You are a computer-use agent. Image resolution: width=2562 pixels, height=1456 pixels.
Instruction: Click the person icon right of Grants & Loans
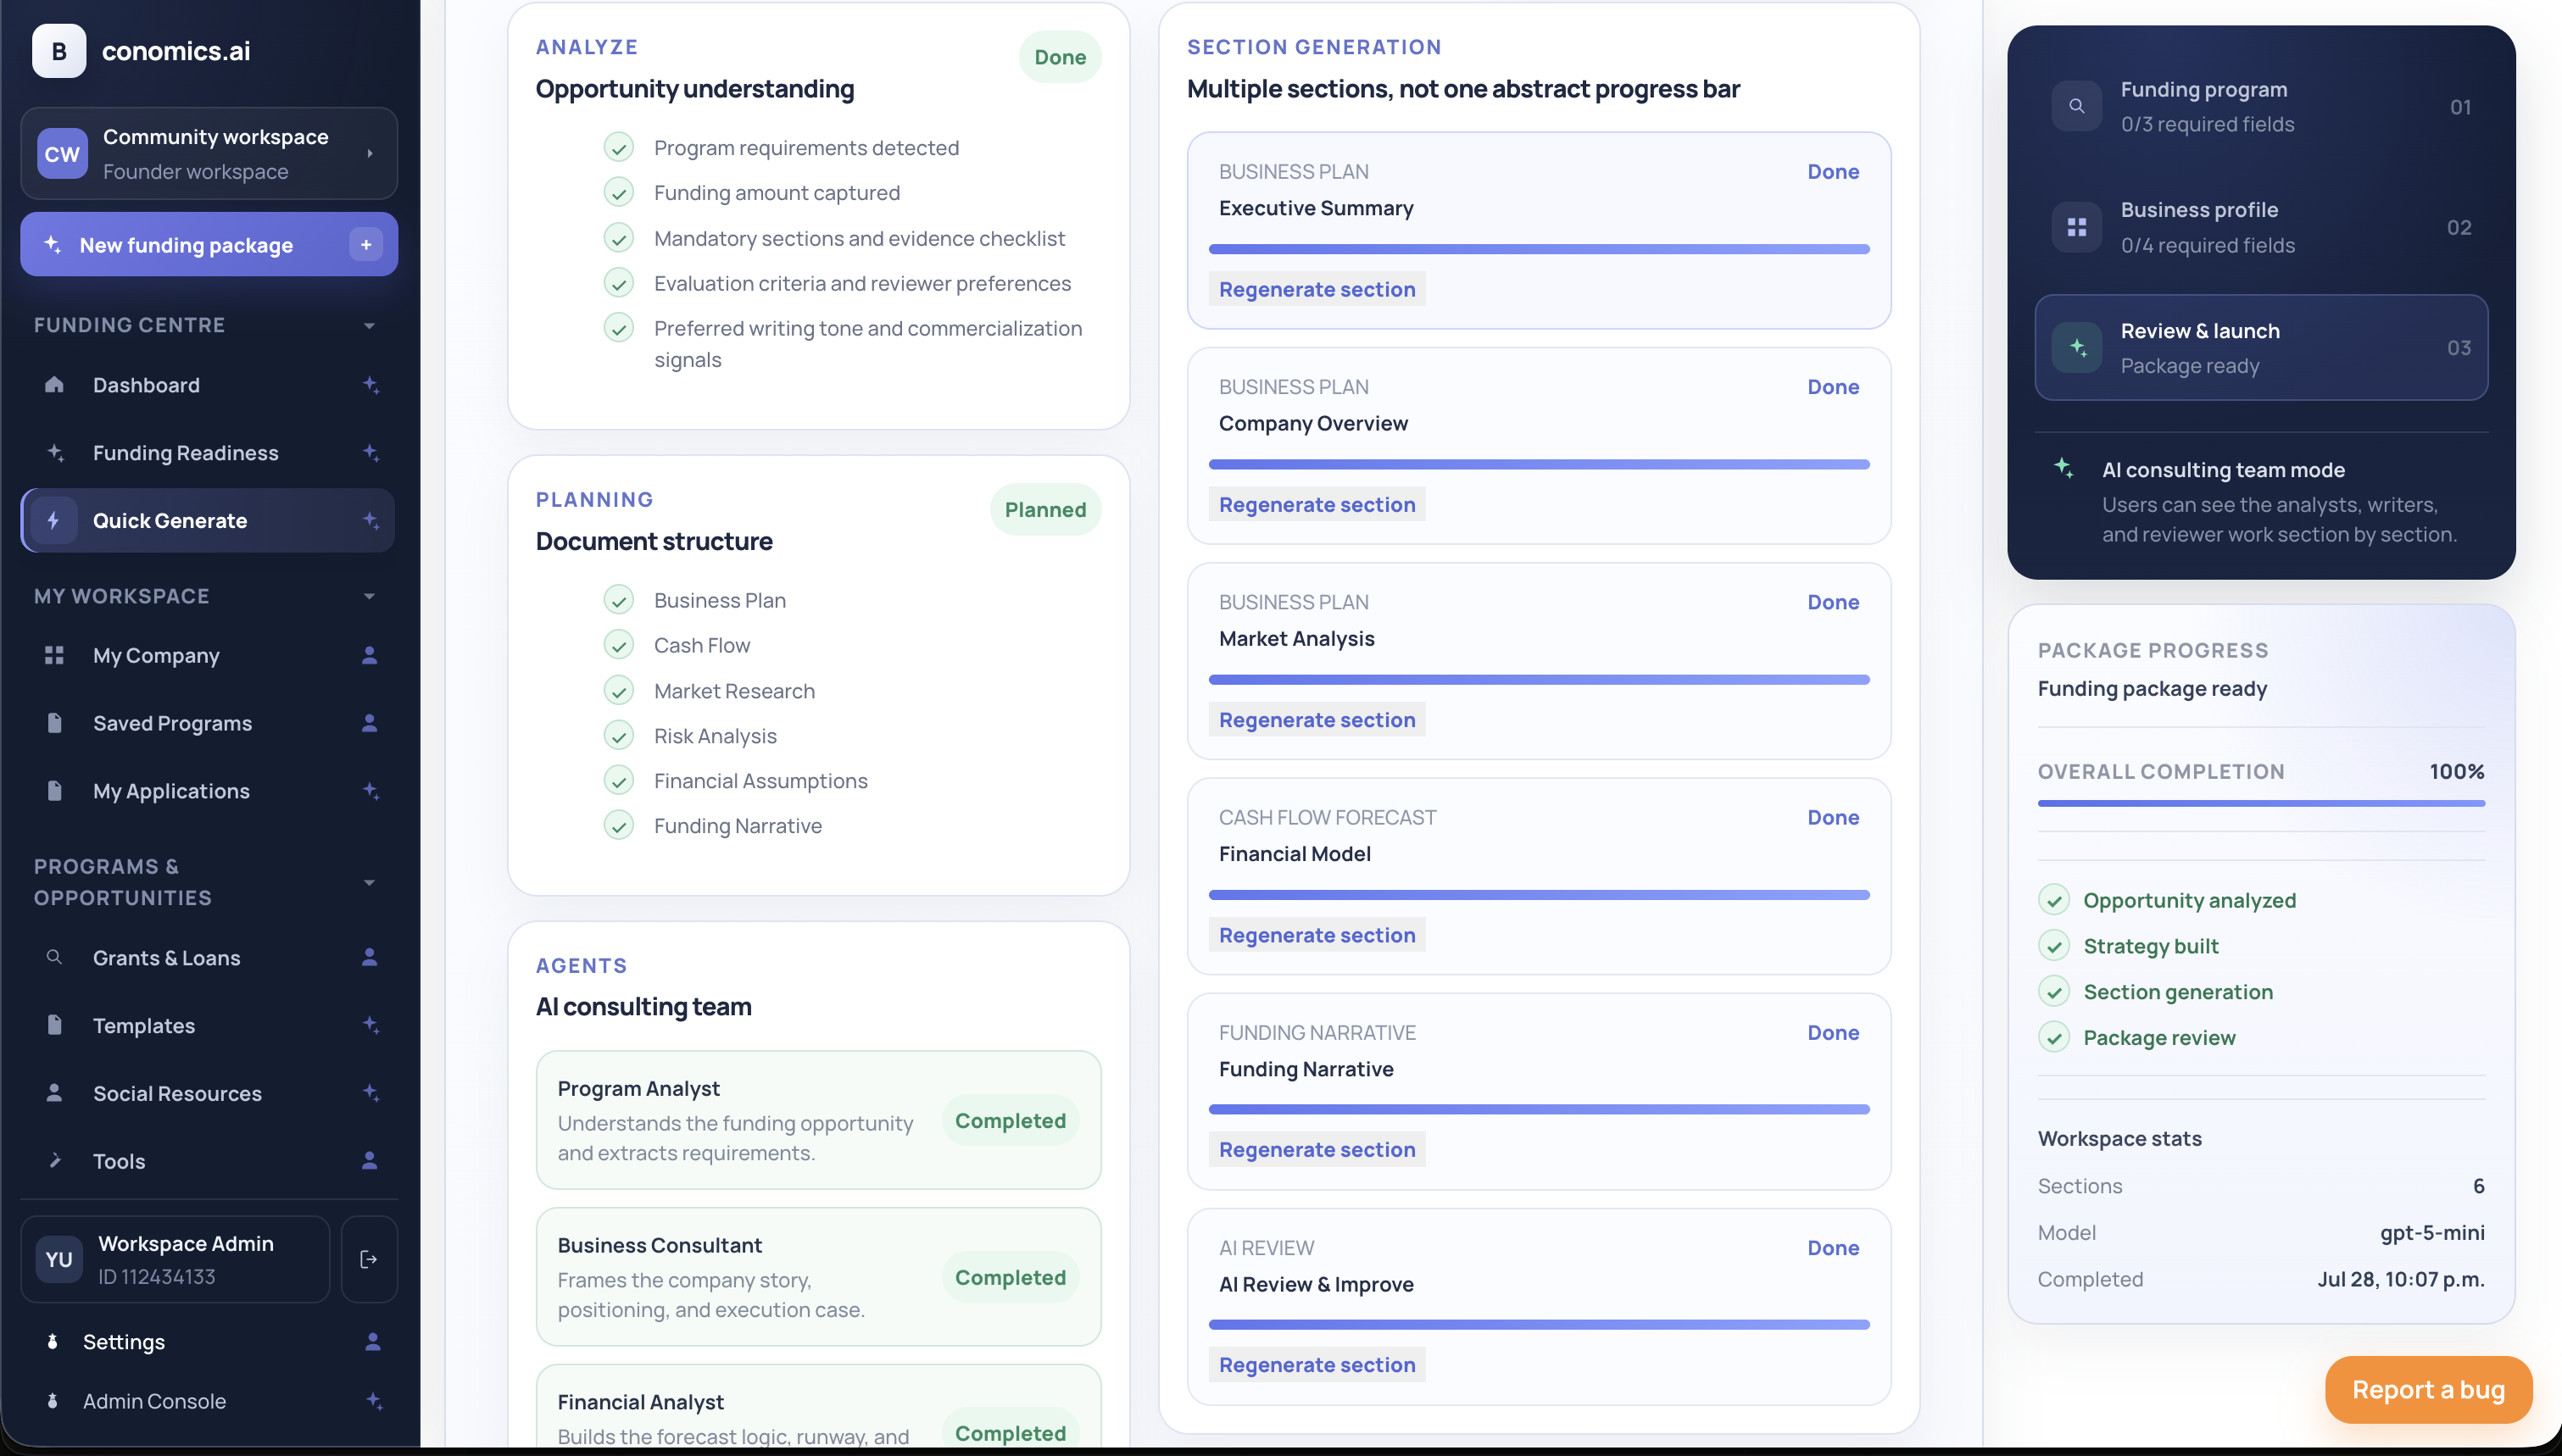tap(370, 957)
